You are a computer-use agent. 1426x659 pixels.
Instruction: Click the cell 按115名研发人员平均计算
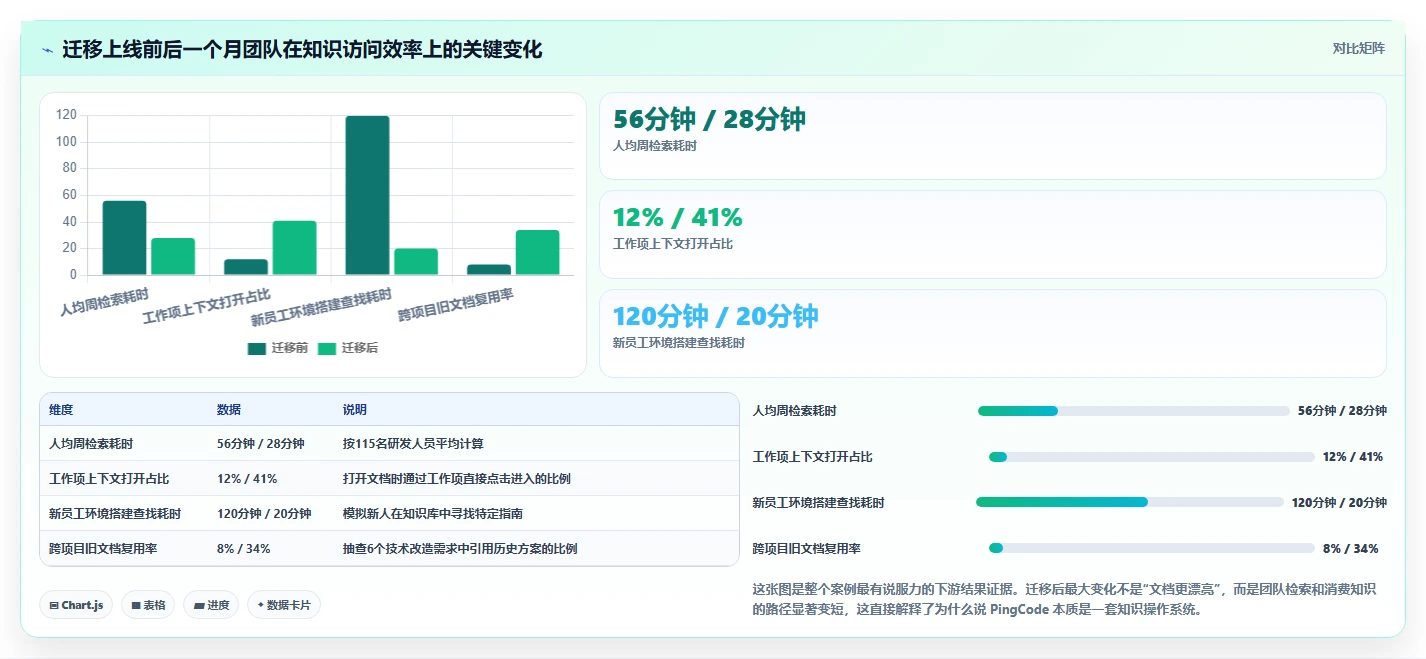pyautogui.click(x=413, y=444)
